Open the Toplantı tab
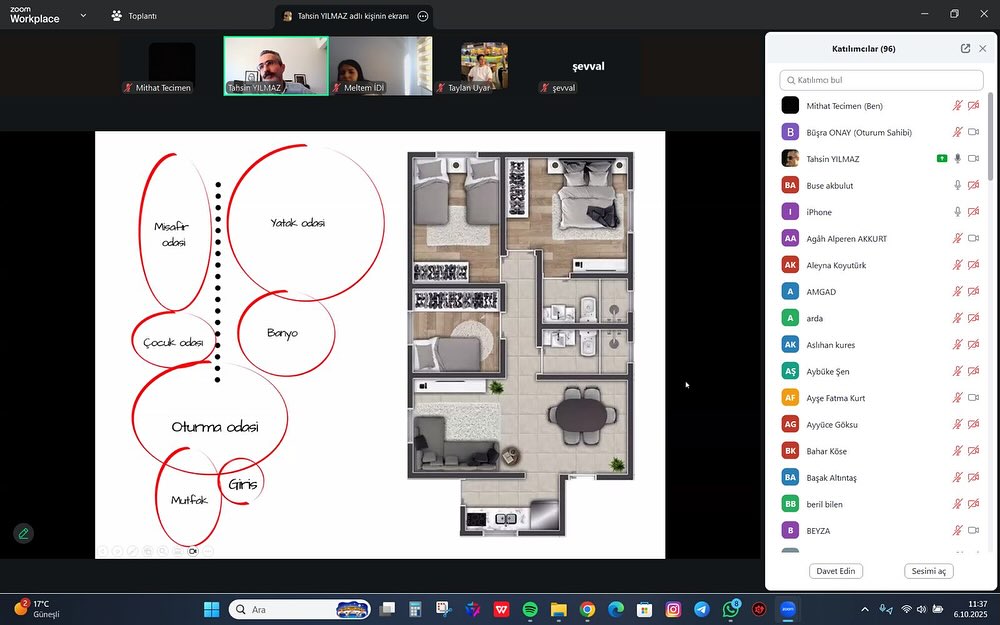The width and height of the screenshot is (1000, 625). coord(134,16)
